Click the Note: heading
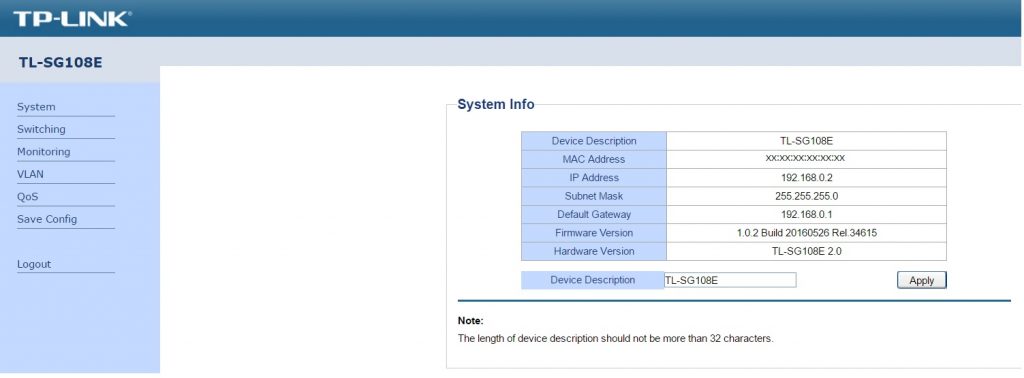Viewport: 1024px width, 378px height. [x=470, y=321]
